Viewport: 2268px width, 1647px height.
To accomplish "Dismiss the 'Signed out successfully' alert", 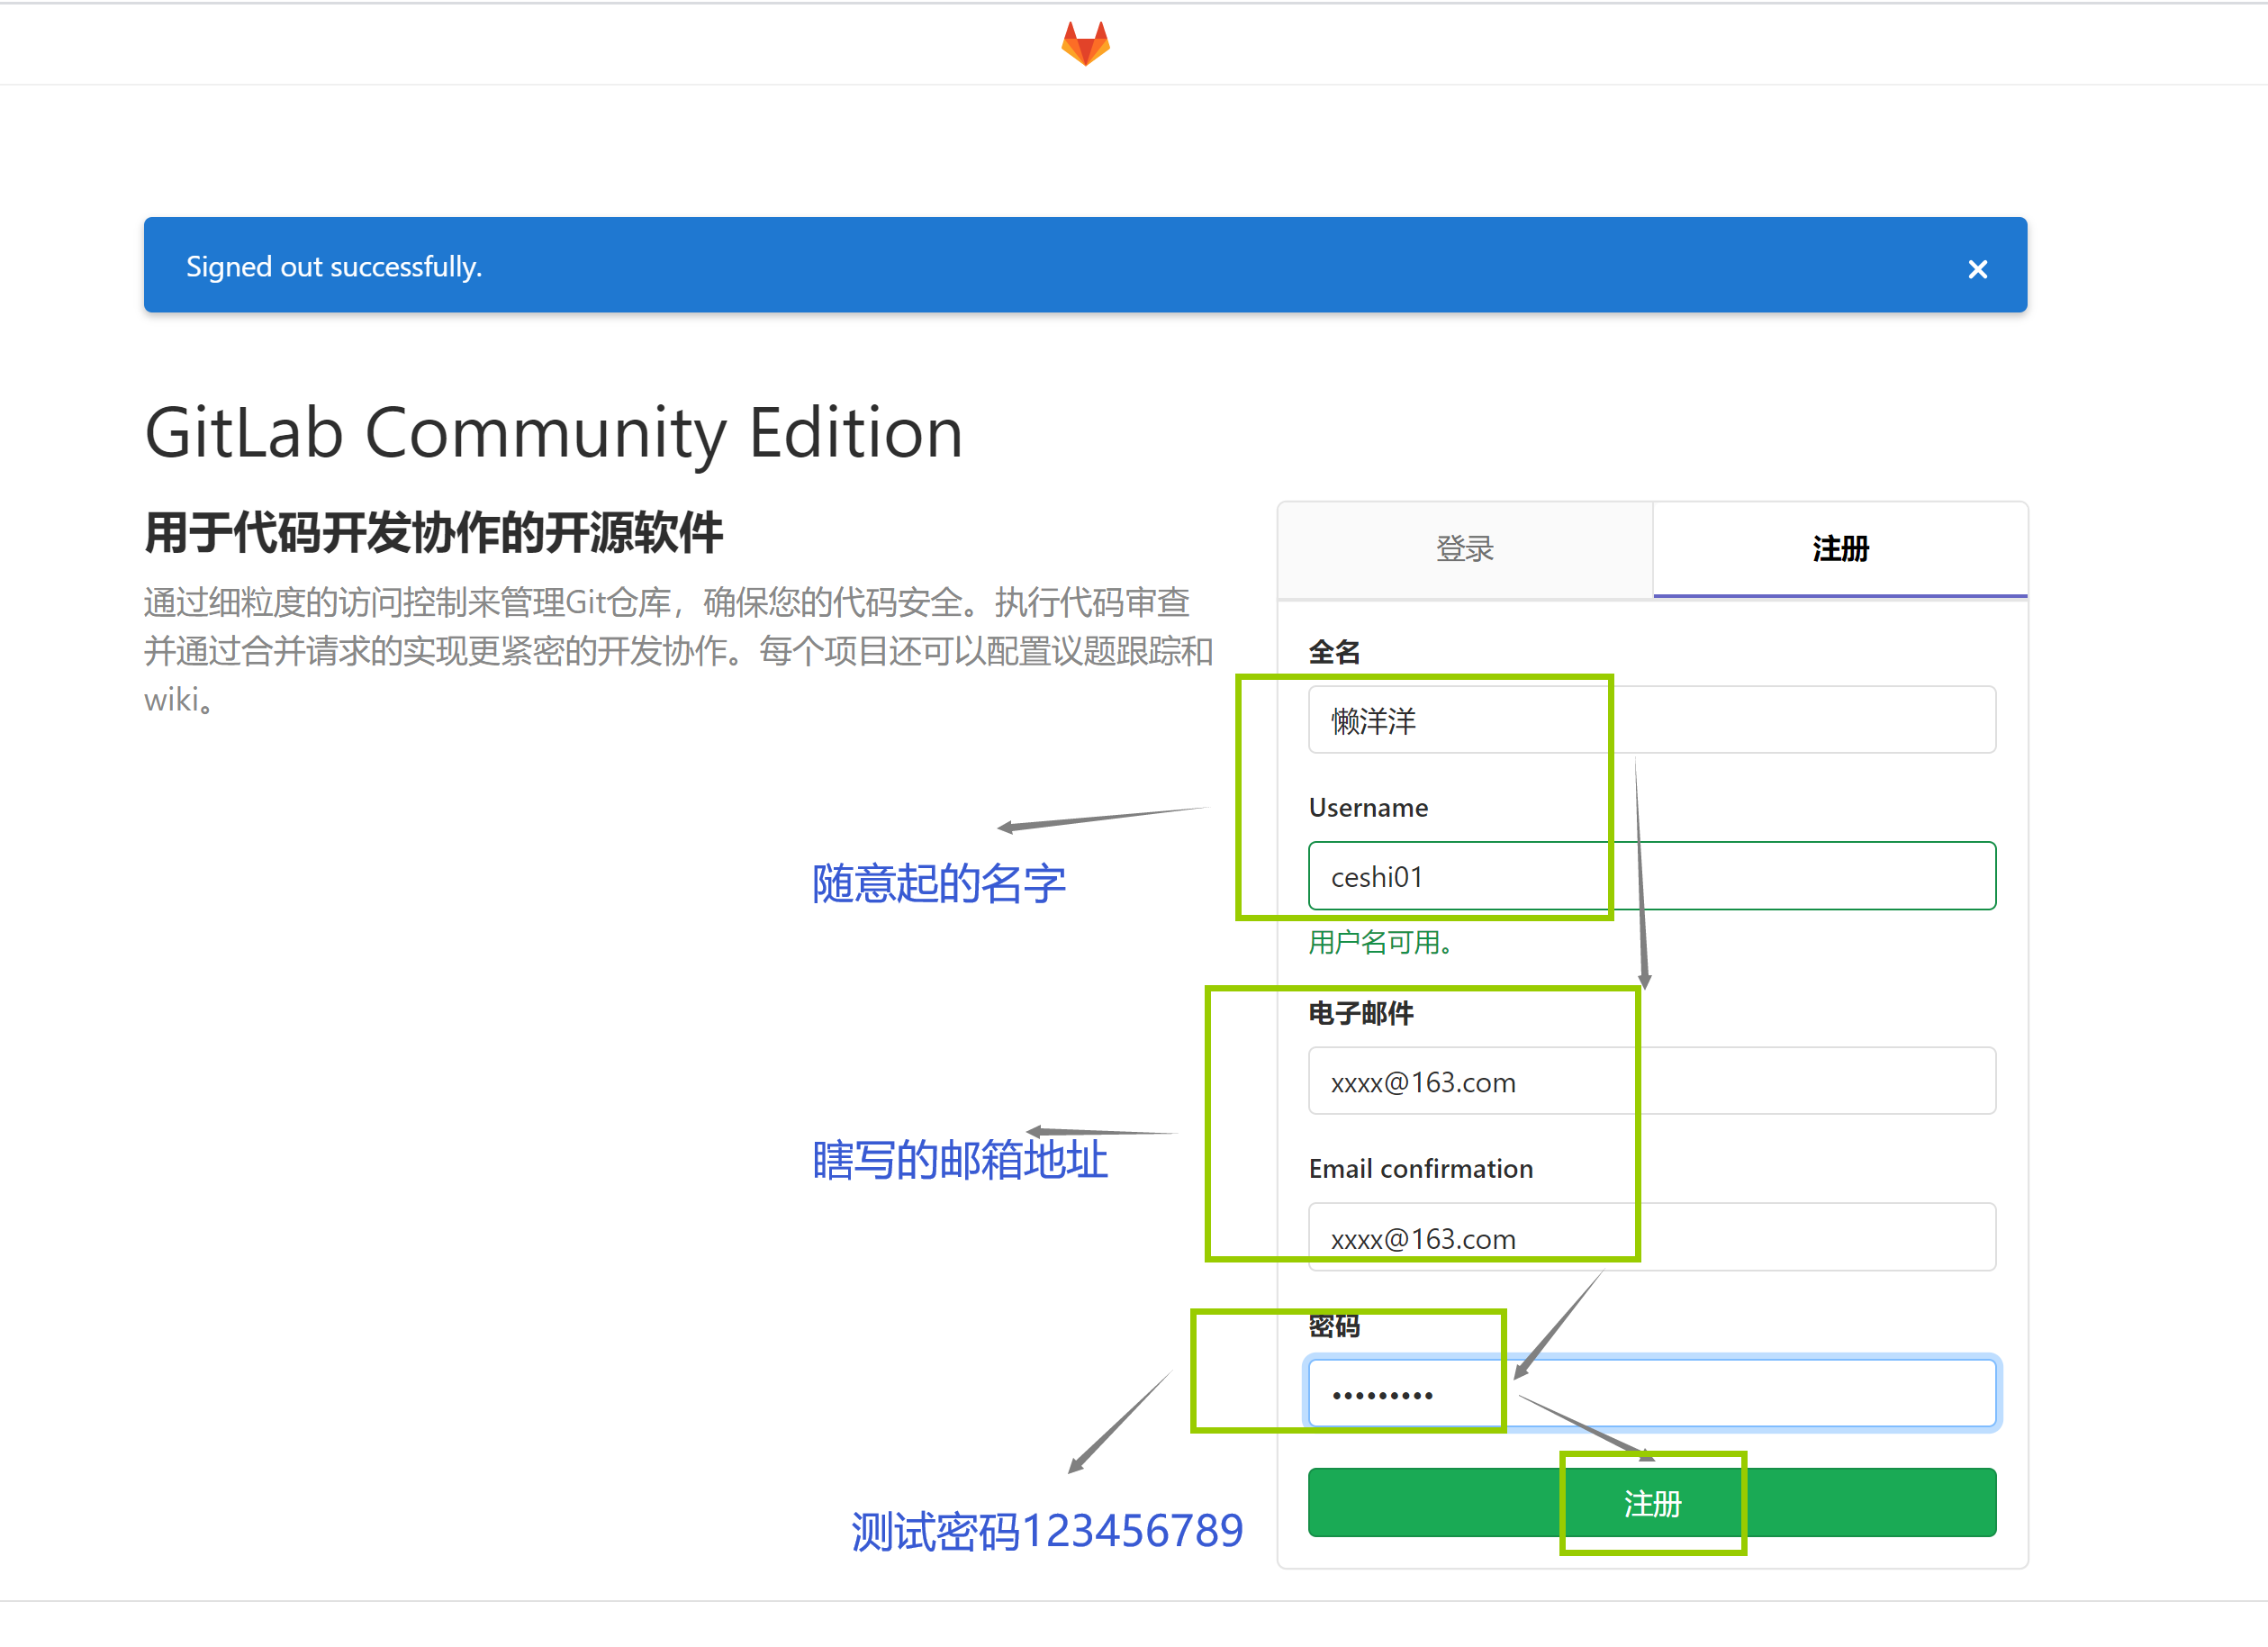I will pos(1977,269).
